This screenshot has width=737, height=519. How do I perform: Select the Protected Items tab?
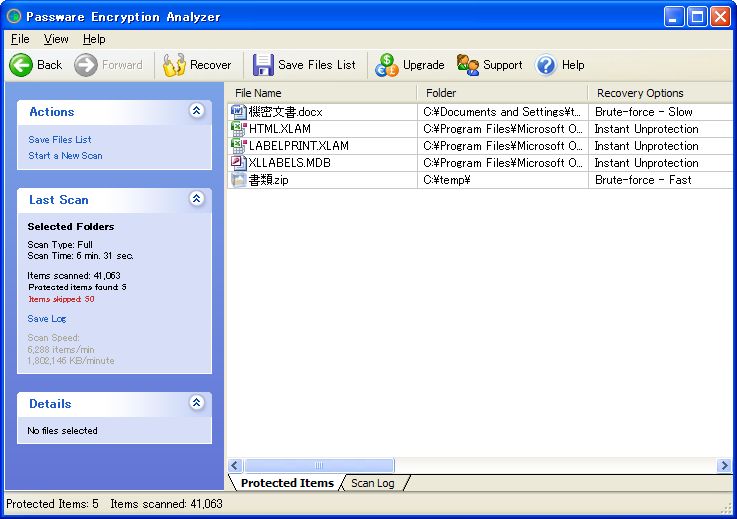click(287, 483)
